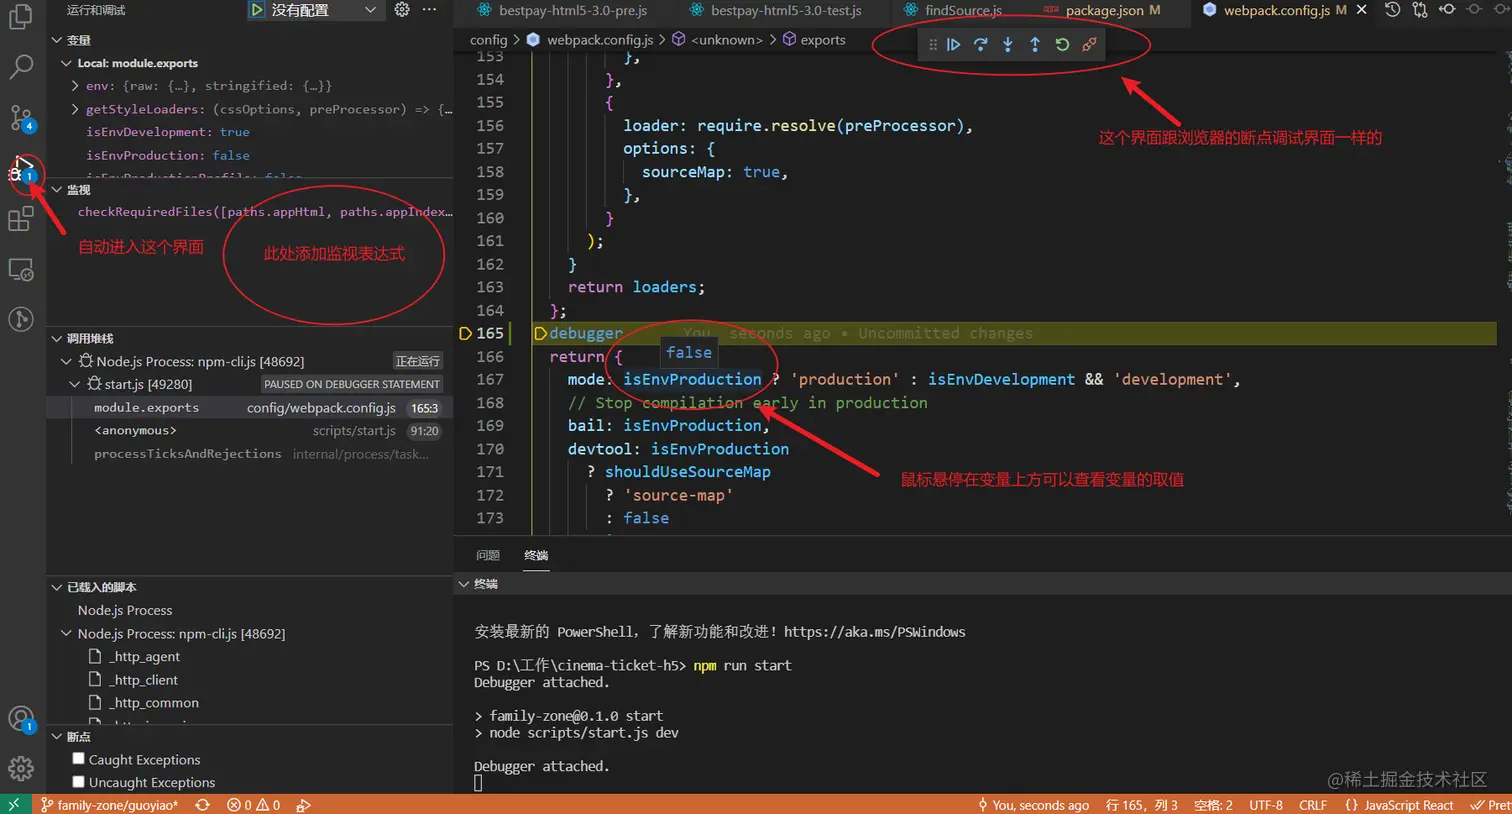Click Continue in the debug toolbar
This screenshot has height=814, width=1512.
[x=953, y=44]
